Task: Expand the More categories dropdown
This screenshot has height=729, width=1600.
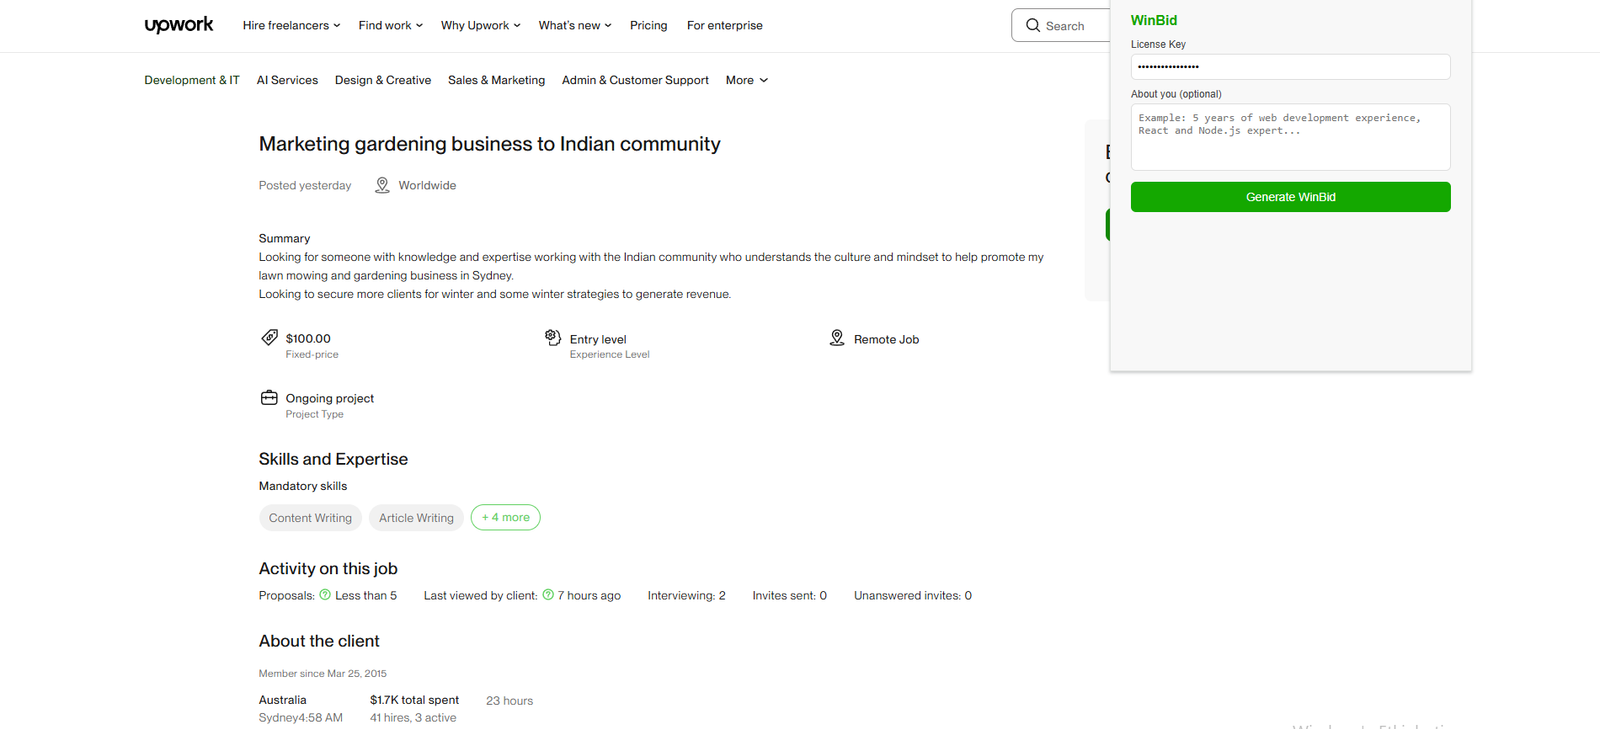Action: coord(746,80)
